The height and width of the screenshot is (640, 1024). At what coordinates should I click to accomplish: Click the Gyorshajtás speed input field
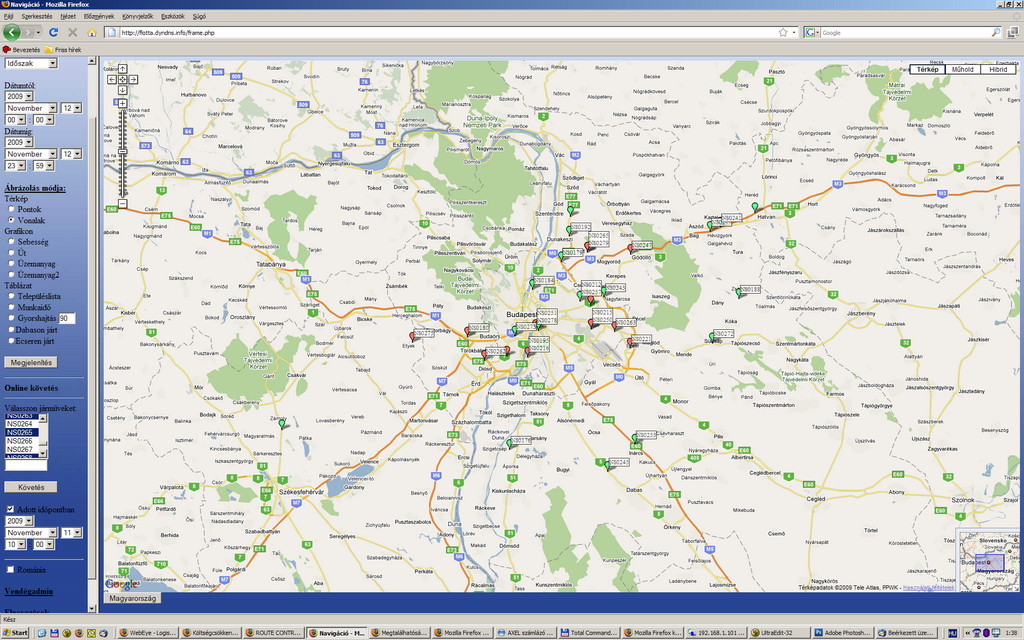tap(68, 318)
